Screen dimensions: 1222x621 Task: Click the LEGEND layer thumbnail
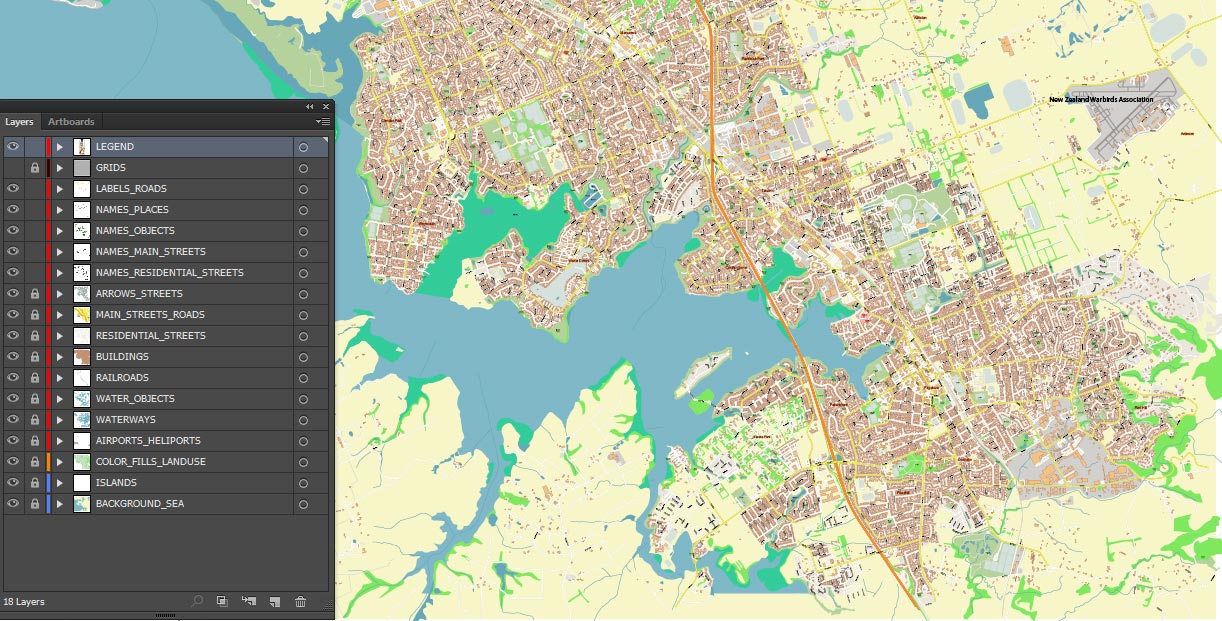pyautogui.click(x=82, y=147)
